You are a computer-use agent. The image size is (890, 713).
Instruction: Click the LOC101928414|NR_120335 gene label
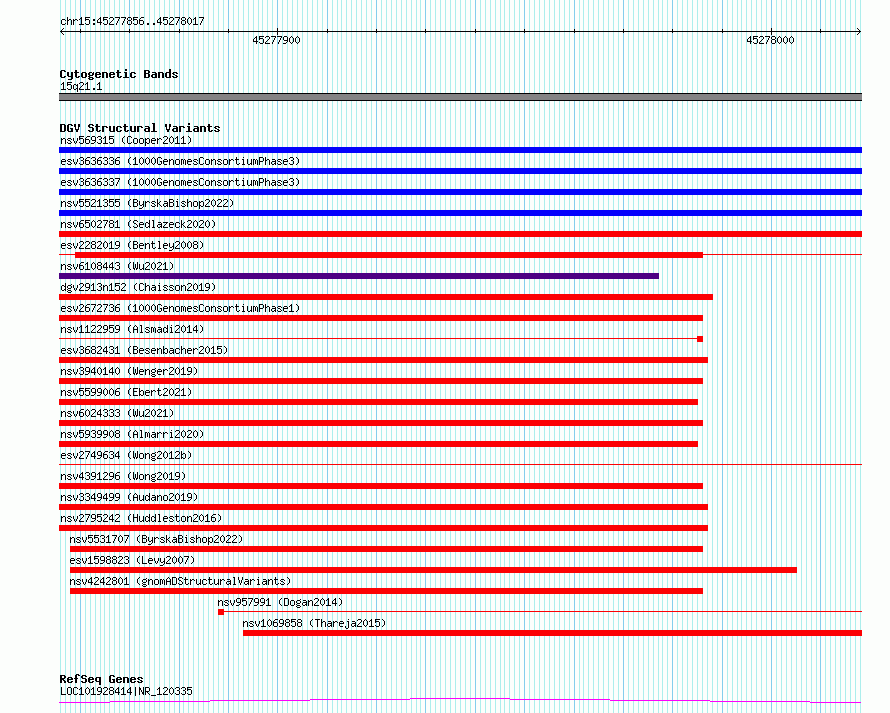tap(126, 691)
